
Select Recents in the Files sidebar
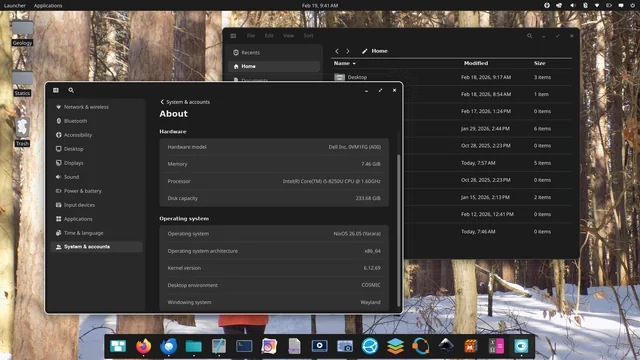tap(274, 53)
